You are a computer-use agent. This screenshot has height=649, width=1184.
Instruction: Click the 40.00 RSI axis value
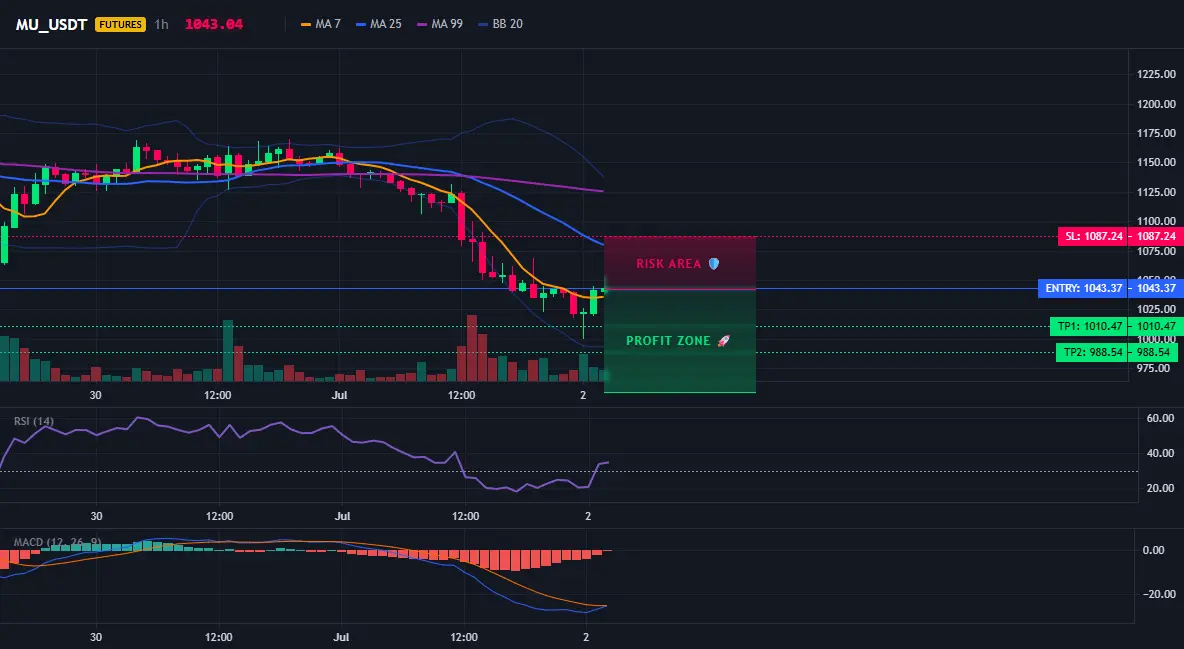click(1161, 453)
